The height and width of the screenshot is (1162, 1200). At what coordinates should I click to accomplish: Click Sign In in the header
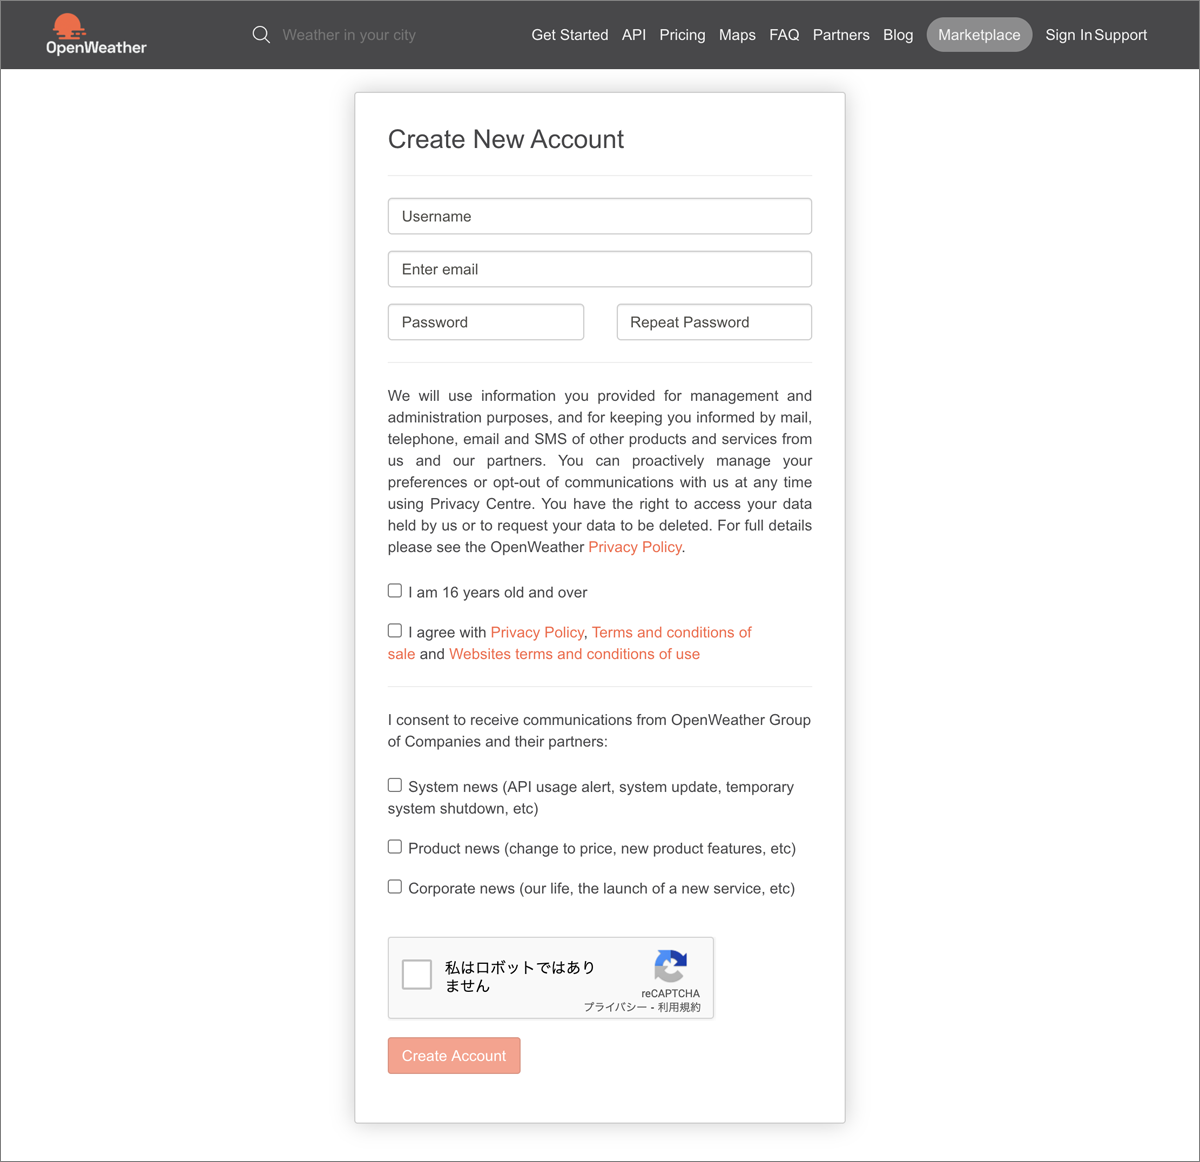tap(1069, 35)
